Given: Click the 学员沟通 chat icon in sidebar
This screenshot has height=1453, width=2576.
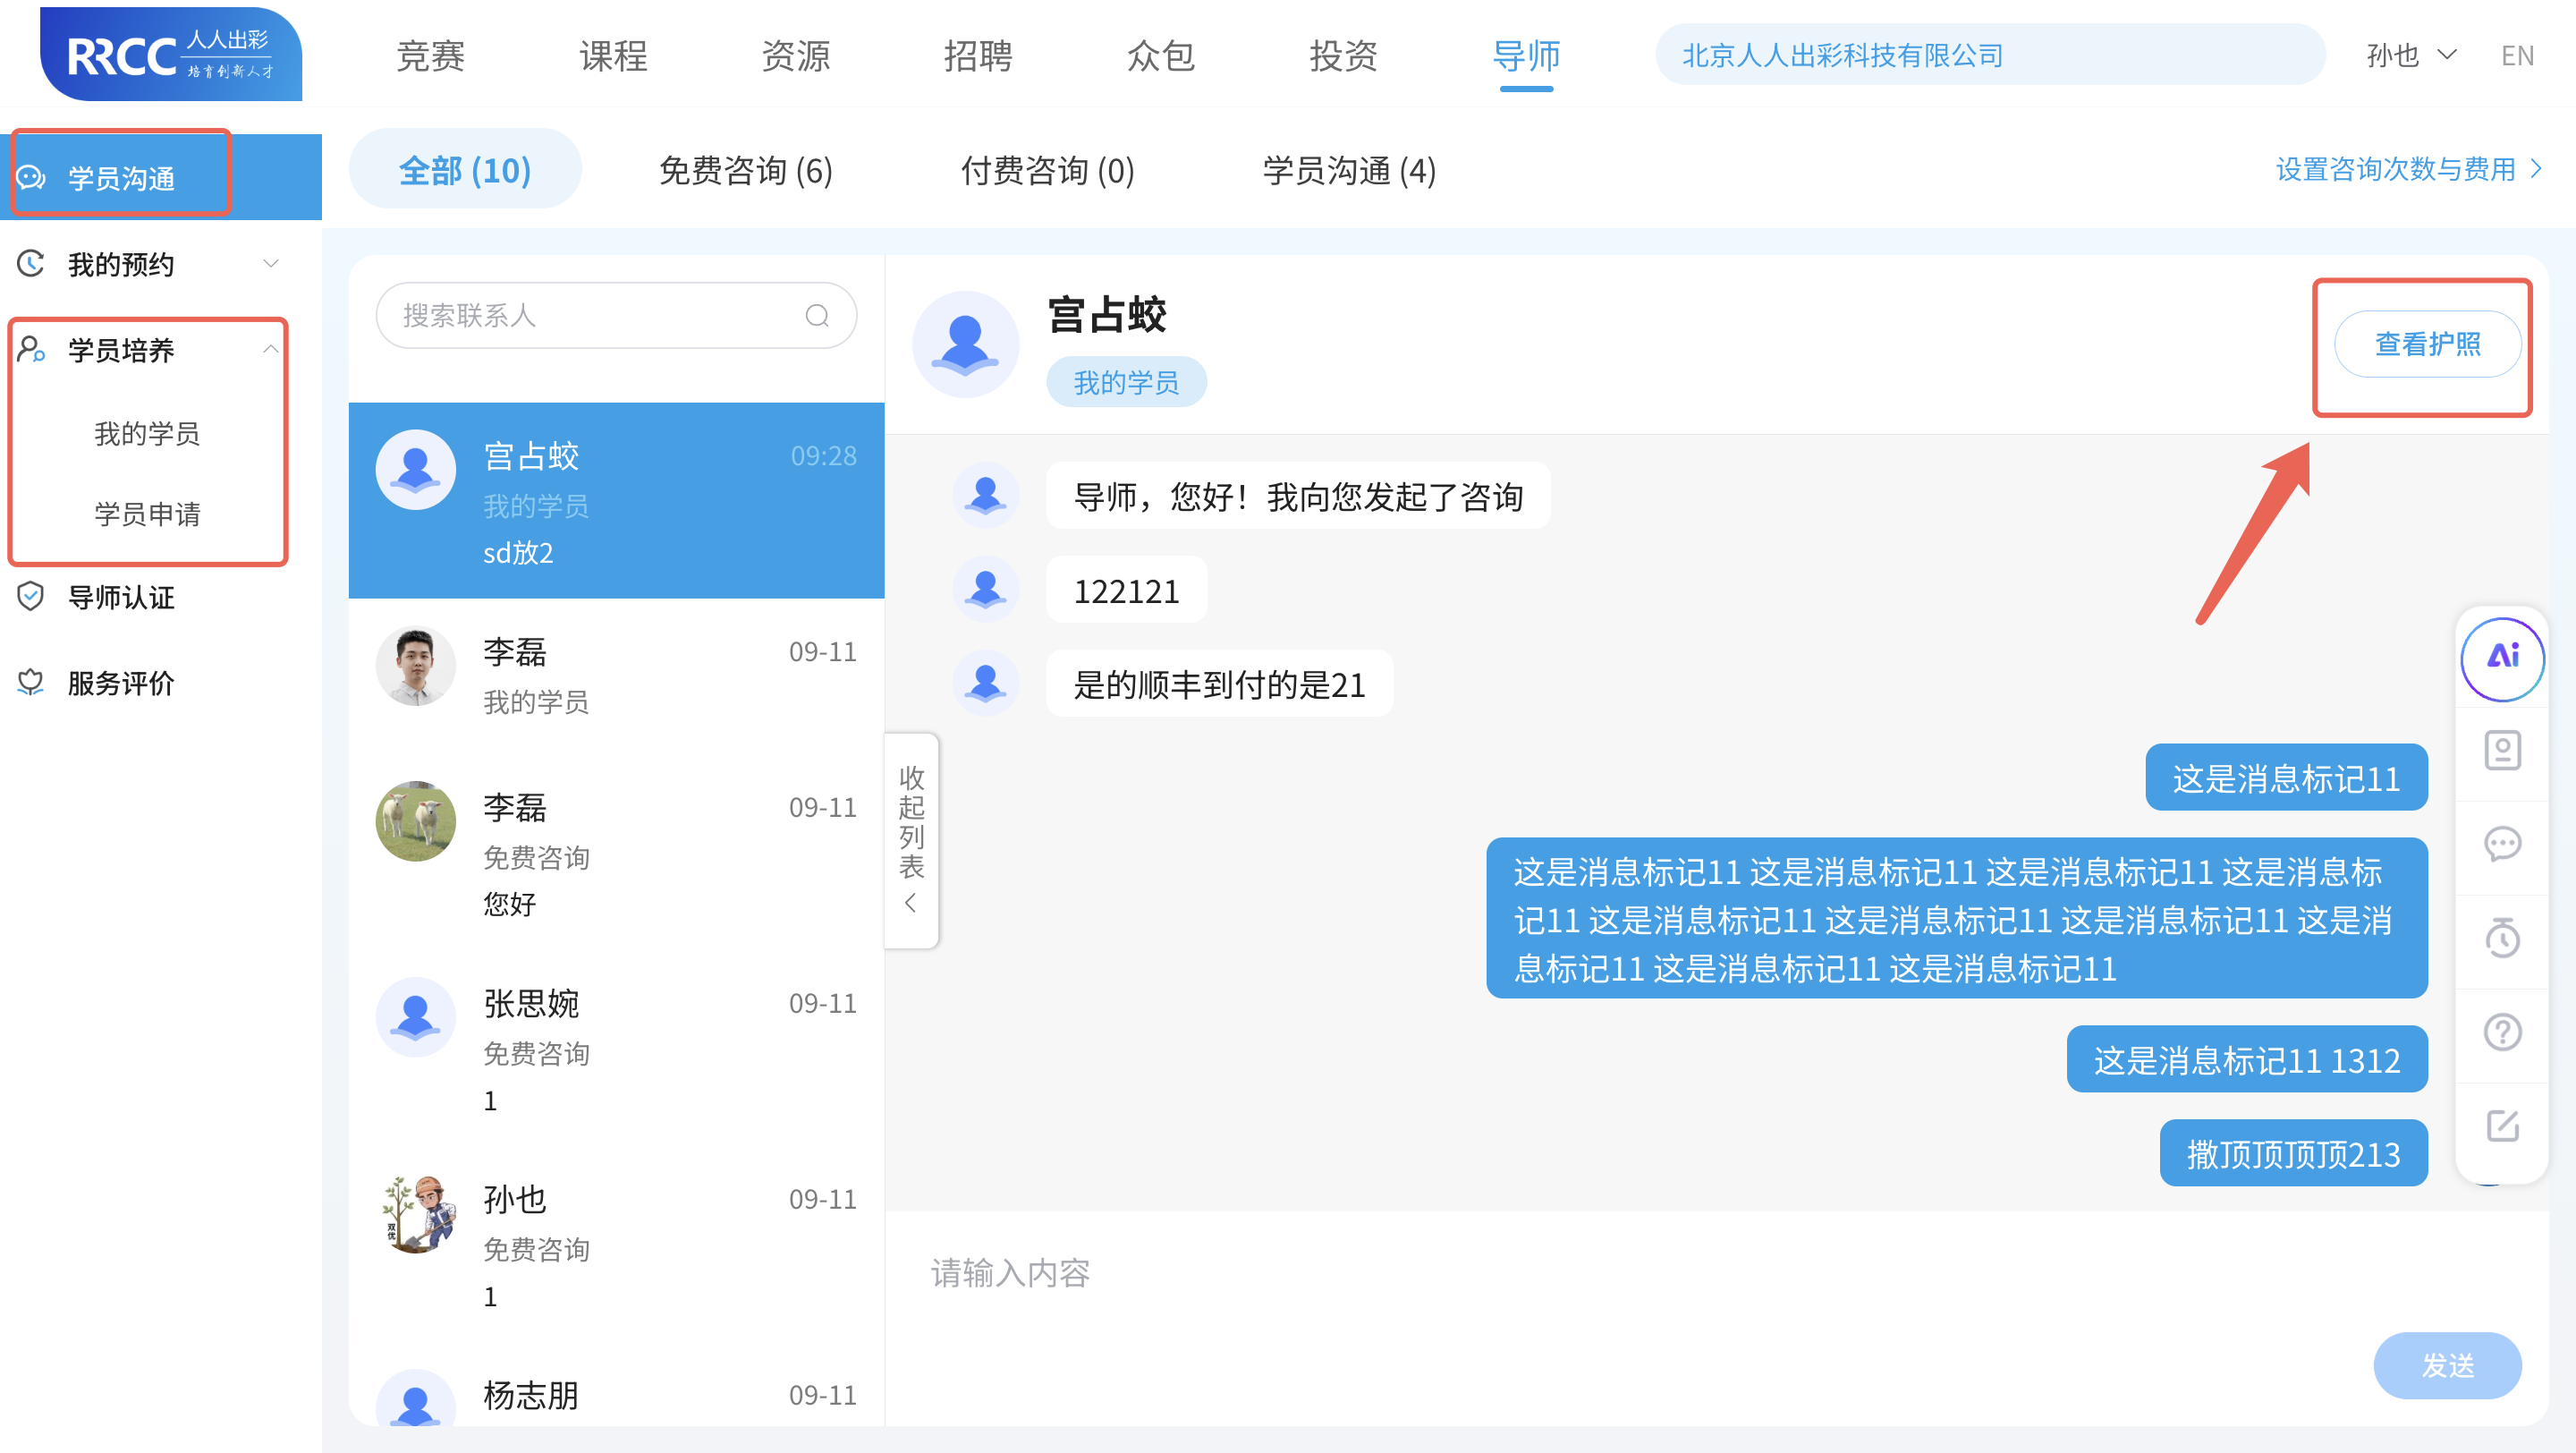Looking at the screenshot, I should pyautogui.click(x=32, y=178).
